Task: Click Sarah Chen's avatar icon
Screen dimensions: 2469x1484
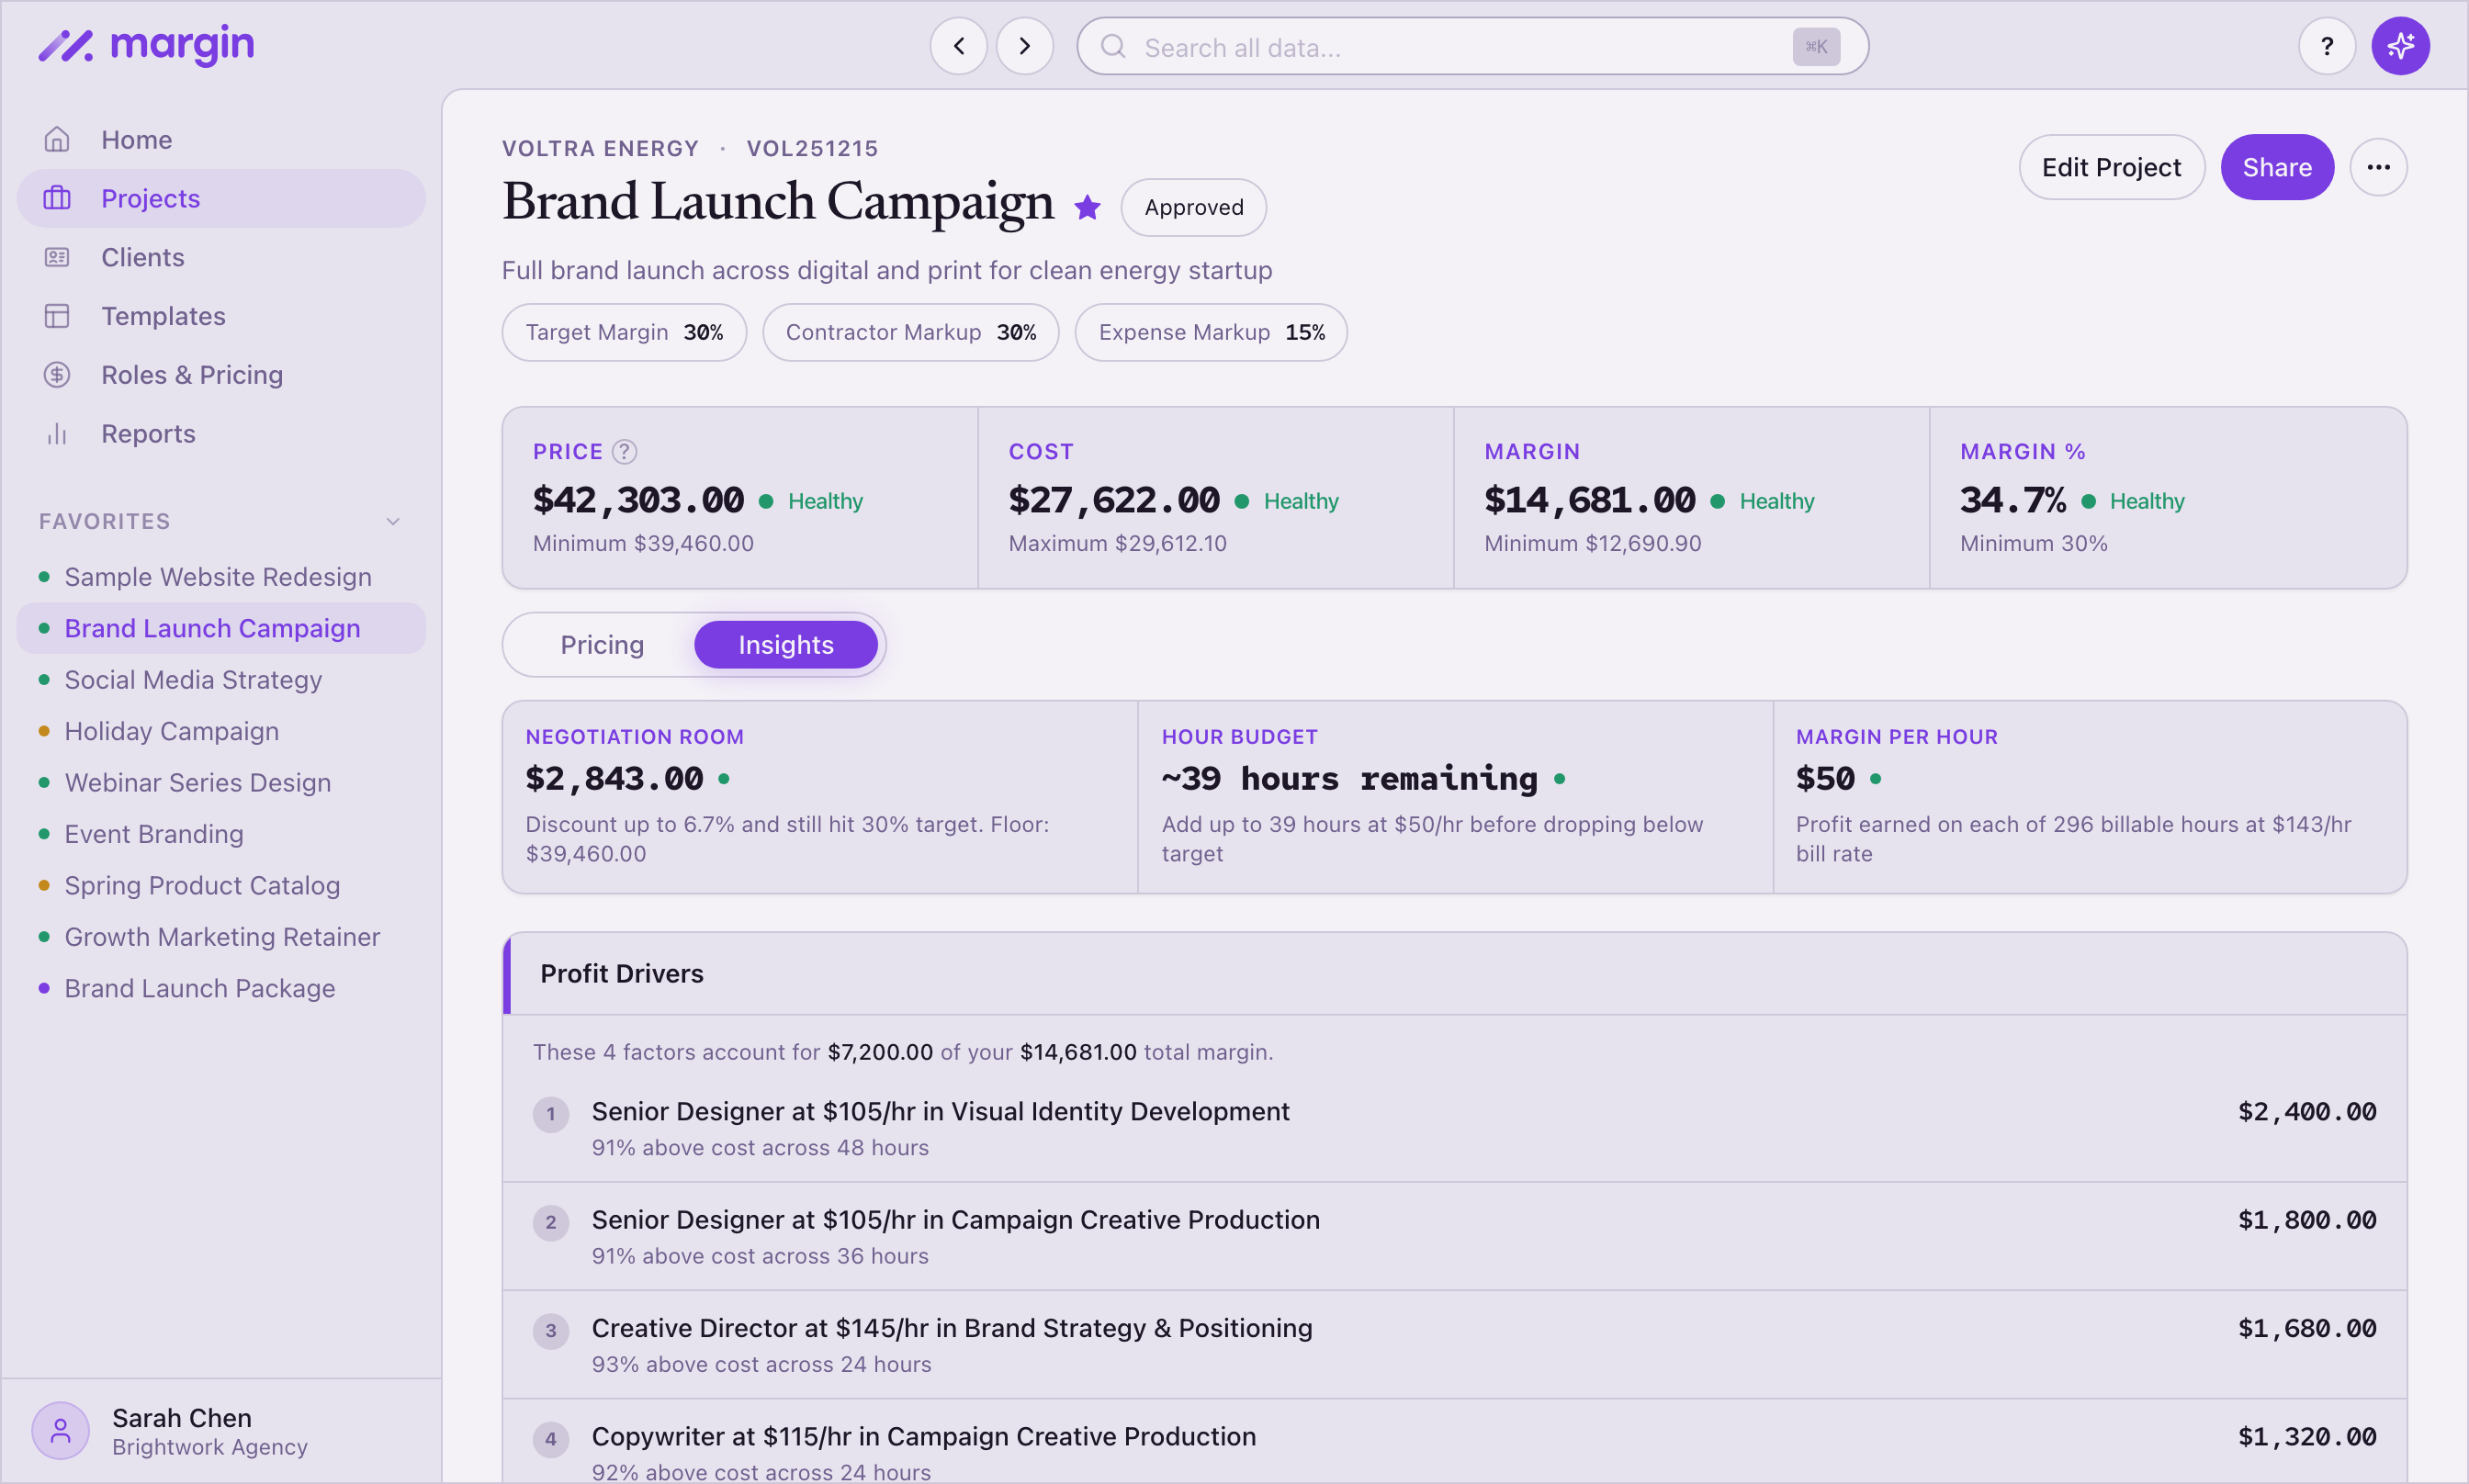Action: pos(61,1431)
